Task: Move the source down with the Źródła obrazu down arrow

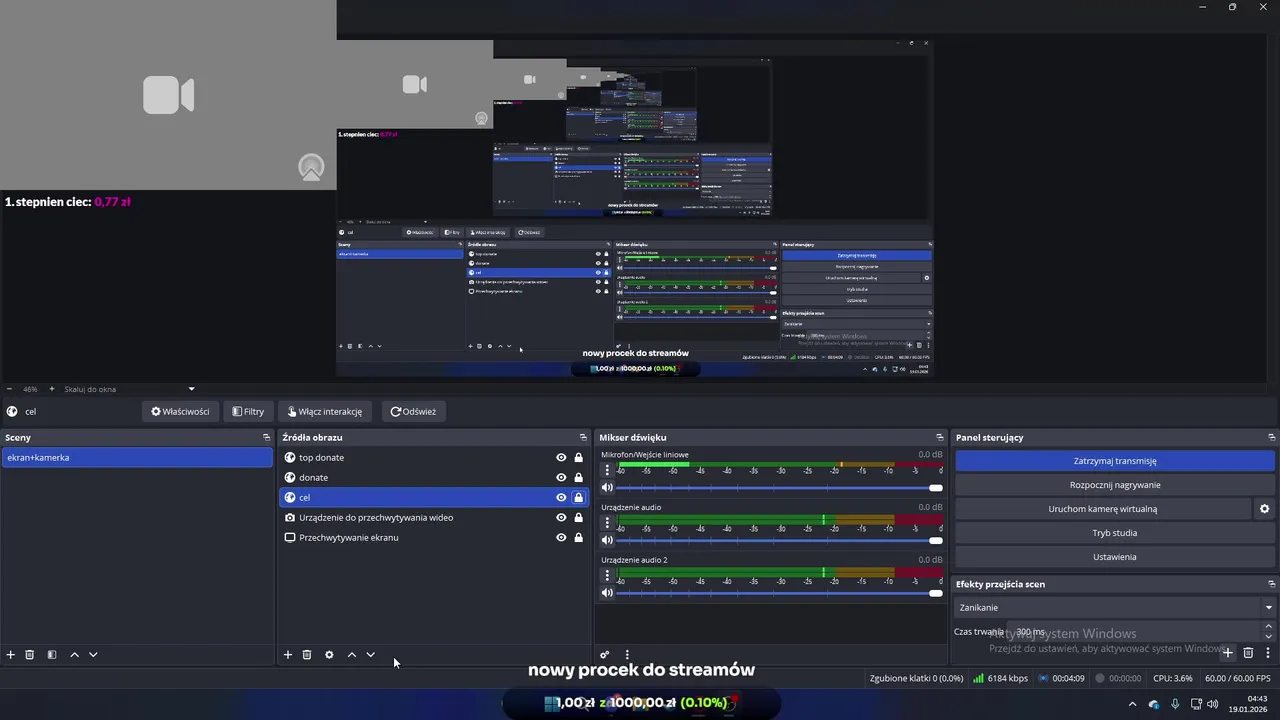Action: 371,655
